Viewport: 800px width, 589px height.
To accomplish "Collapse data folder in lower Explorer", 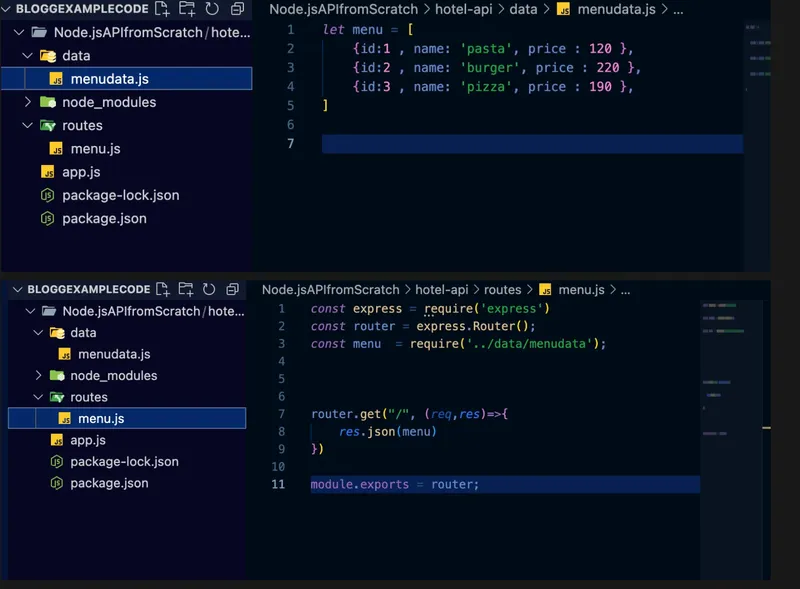I will [39, 333].
